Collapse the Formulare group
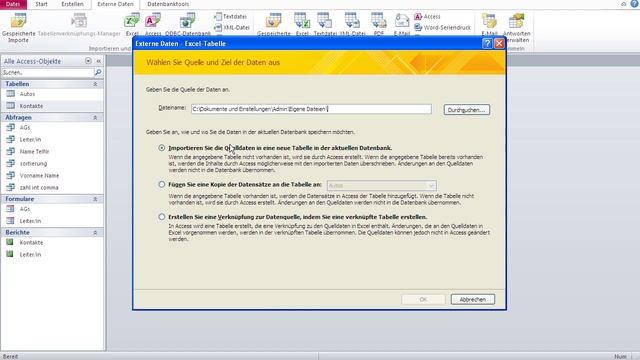The image size is (640, 360). 95,199
